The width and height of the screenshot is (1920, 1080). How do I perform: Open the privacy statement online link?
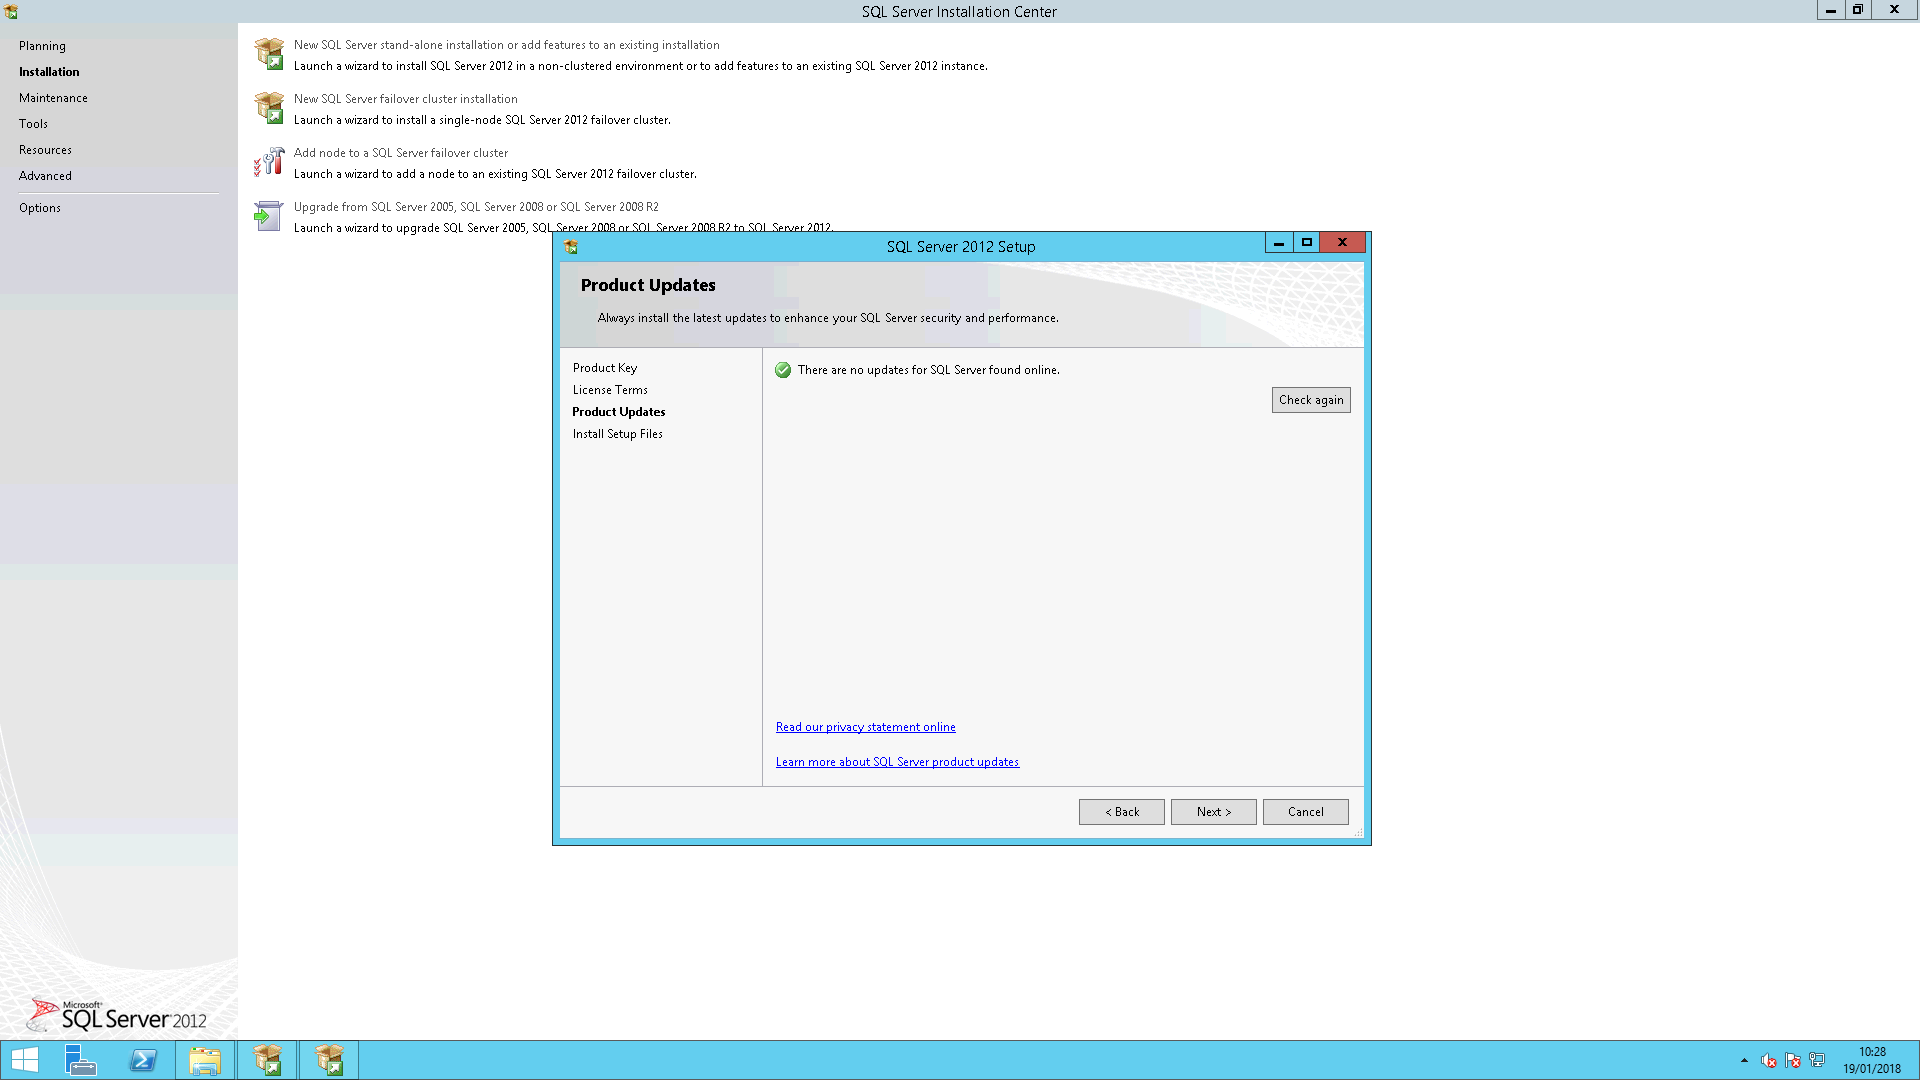(866, 727)
